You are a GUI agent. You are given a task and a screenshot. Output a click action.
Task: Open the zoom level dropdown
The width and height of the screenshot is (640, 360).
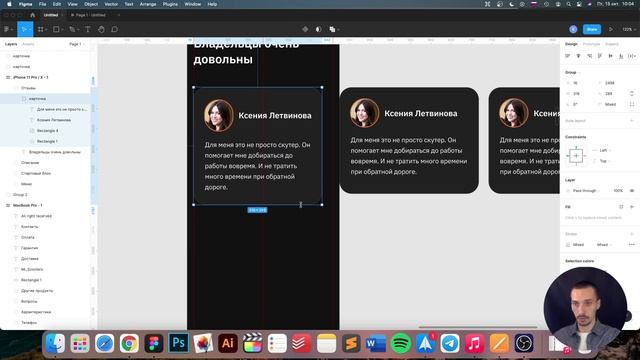(x=629, y=29)
